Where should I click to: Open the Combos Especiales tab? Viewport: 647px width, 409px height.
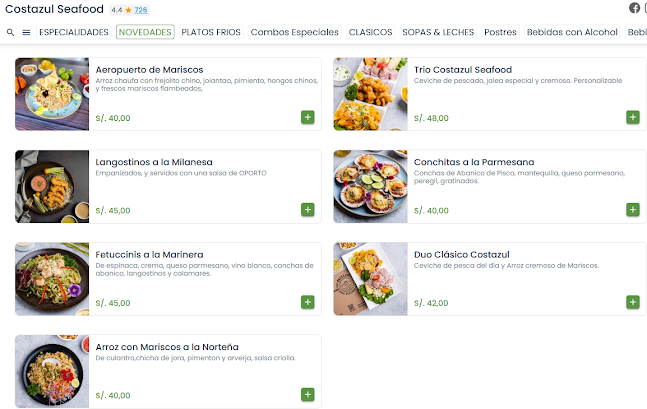pyautogui.click(x=295, y=32)
